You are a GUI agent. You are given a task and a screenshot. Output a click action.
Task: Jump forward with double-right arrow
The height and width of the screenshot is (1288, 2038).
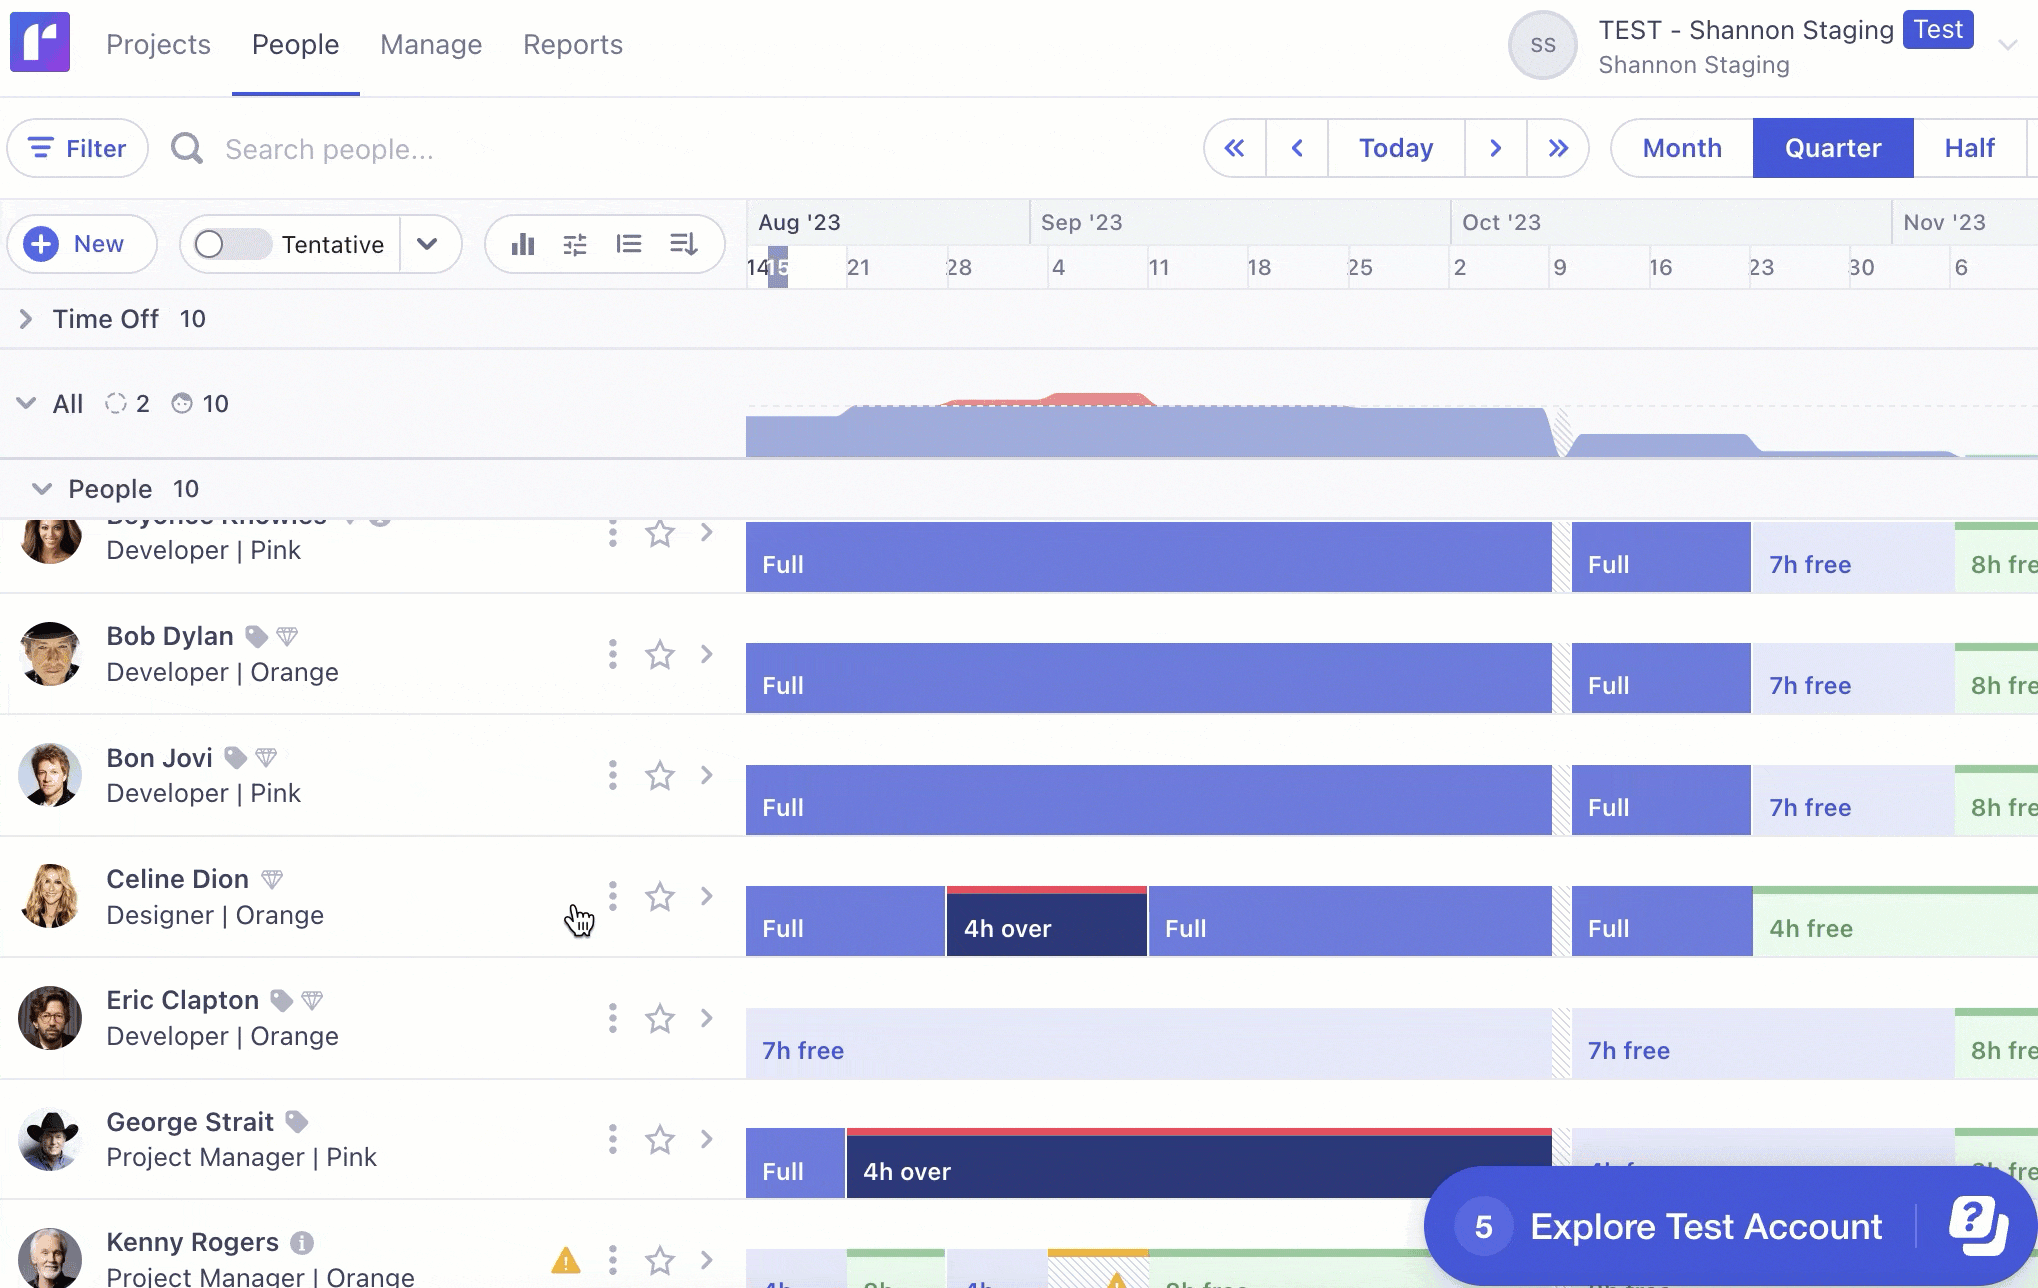[x=1557, y=149]
